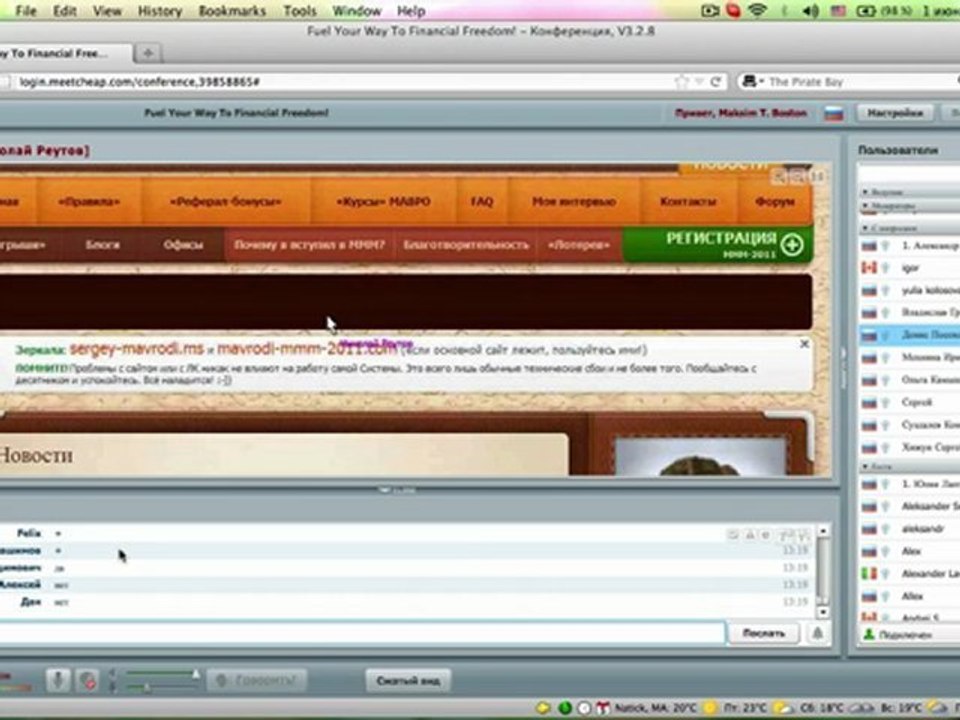Click the red icon in macOS menu bar
This screenshot has height=720, width=960.
733,10
